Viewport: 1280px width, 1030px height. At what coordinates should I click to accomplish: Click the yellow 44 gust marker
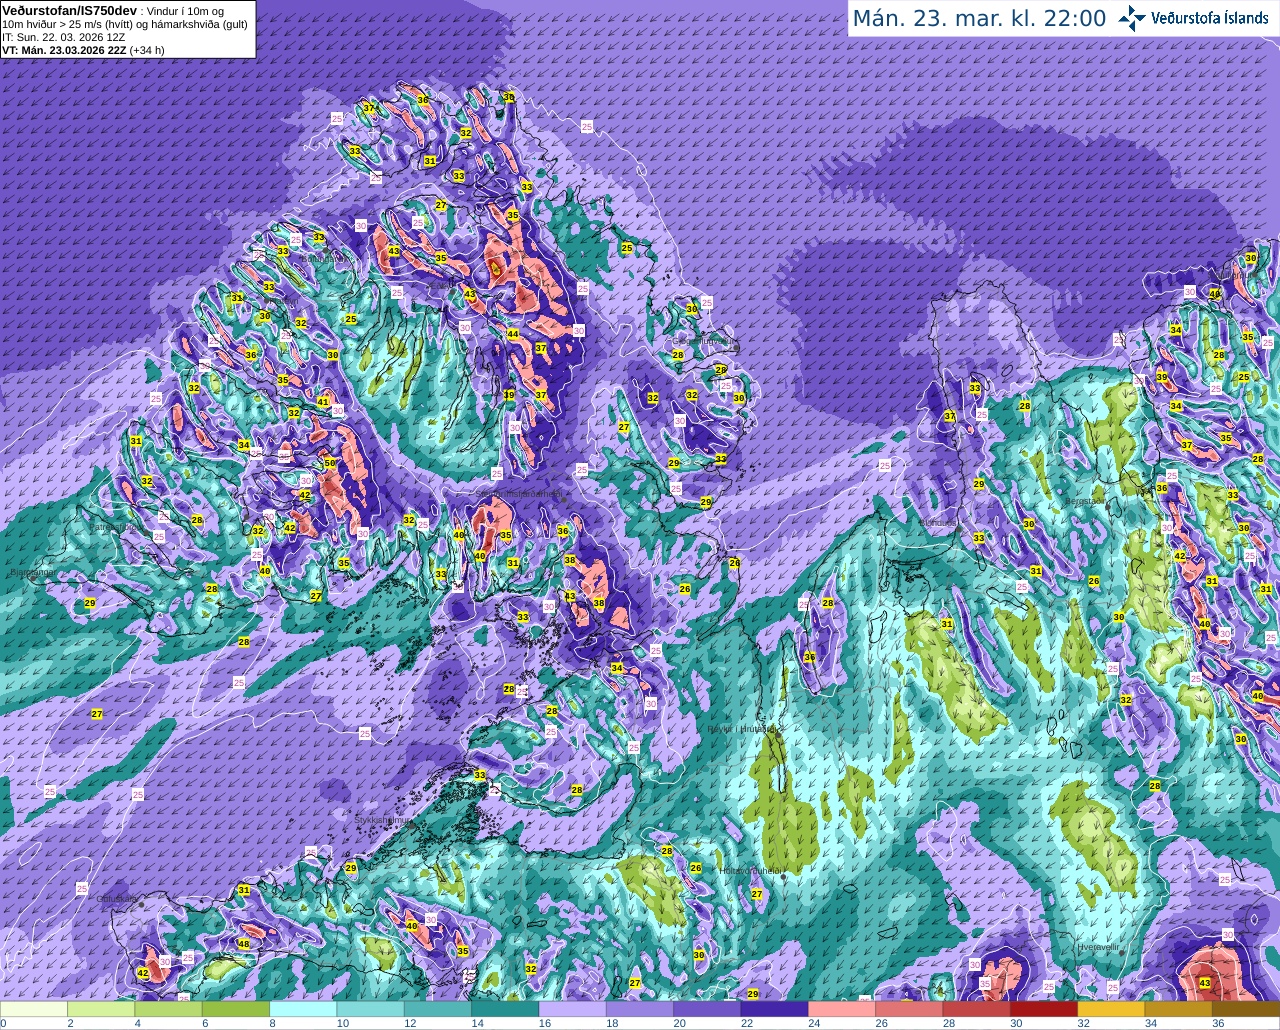[x=513, y=334]
